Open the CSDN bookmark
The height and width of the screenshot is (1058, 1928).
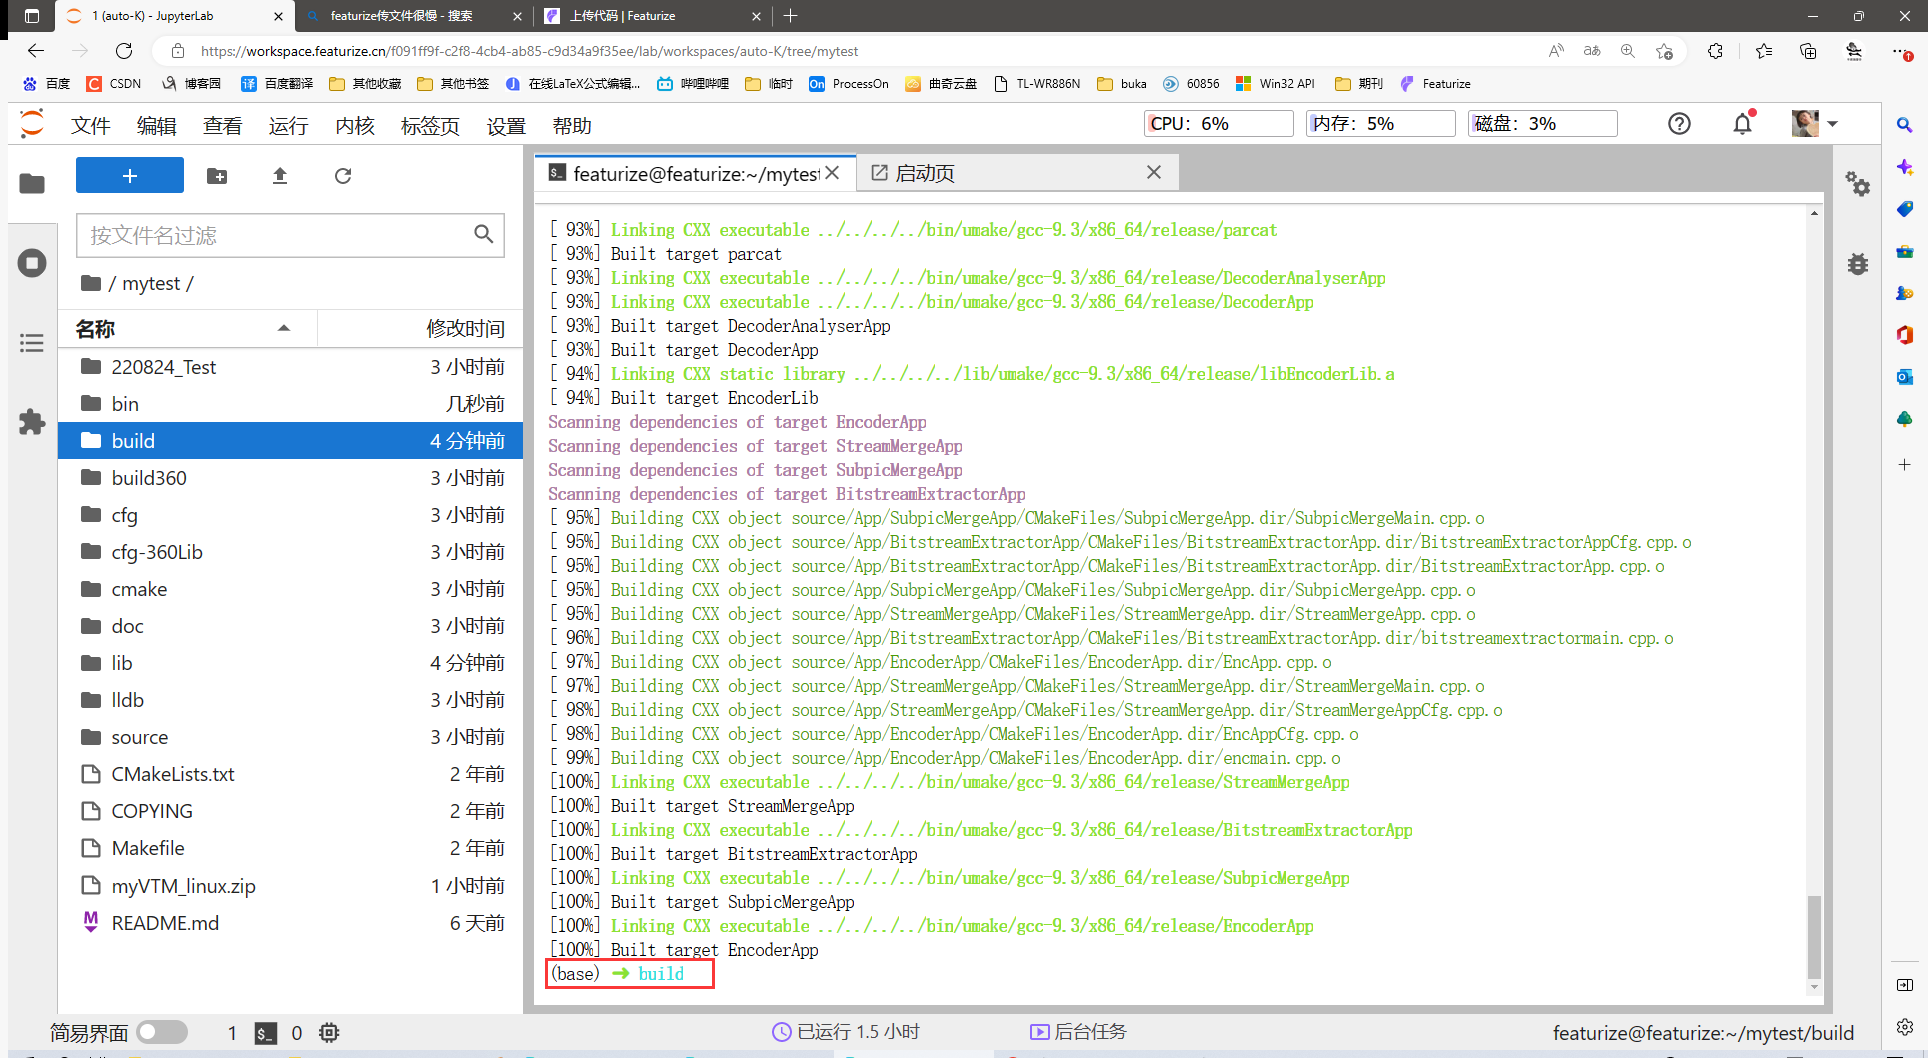(113, 84)
